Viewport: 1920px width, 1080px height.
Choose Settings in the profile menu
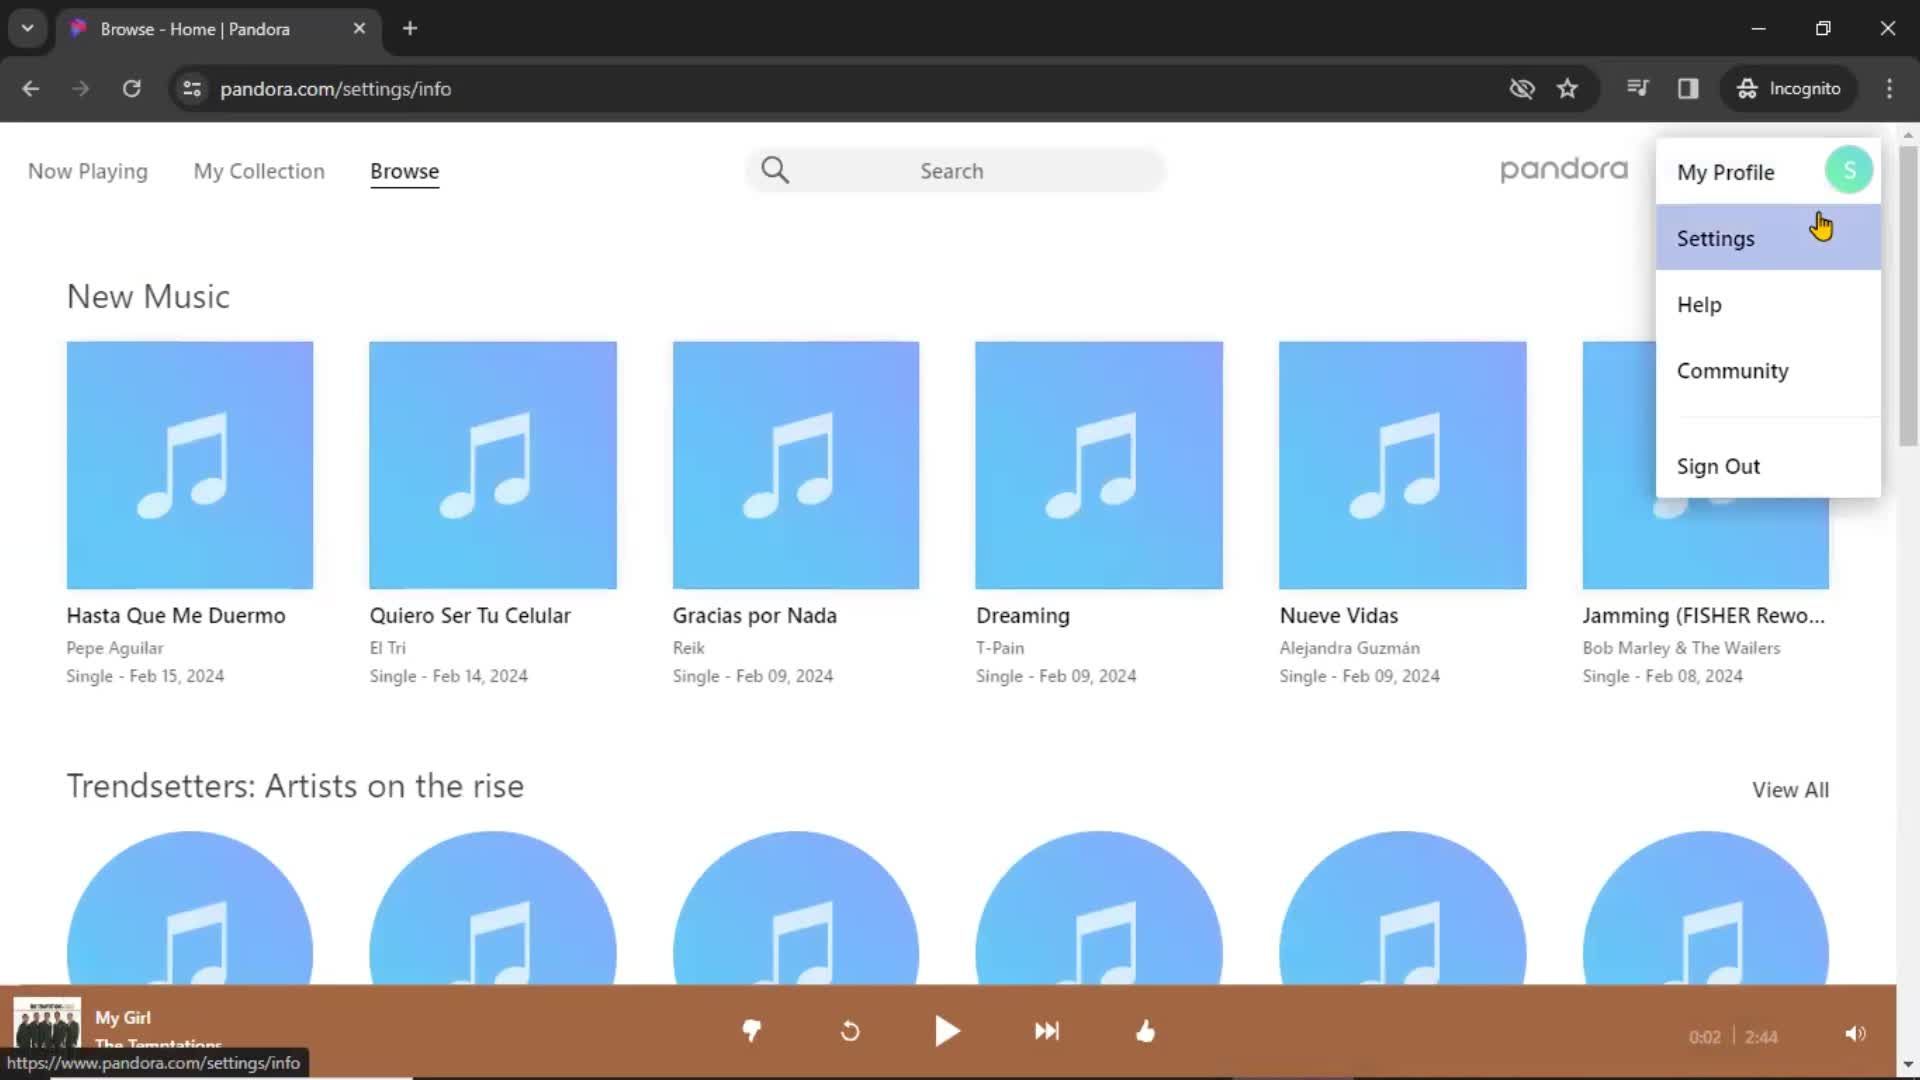click(1768, 238)
